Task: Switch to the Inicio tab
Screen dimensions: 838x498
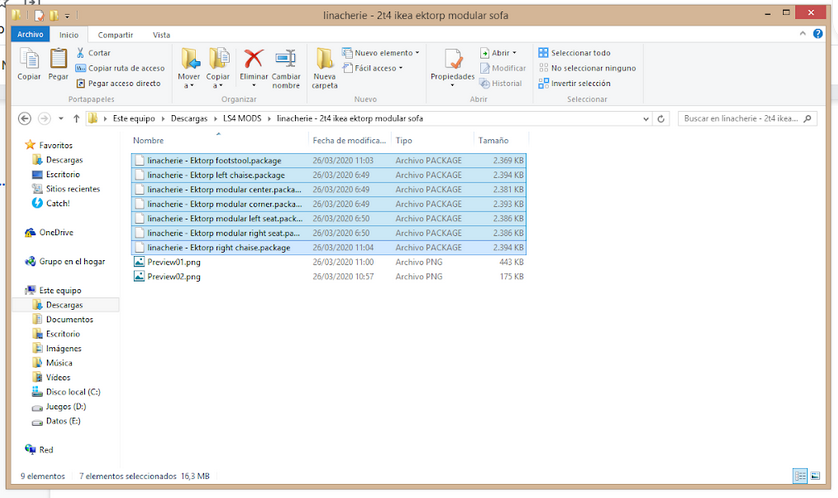Action: pyautogui.click(x=69, y=35)
